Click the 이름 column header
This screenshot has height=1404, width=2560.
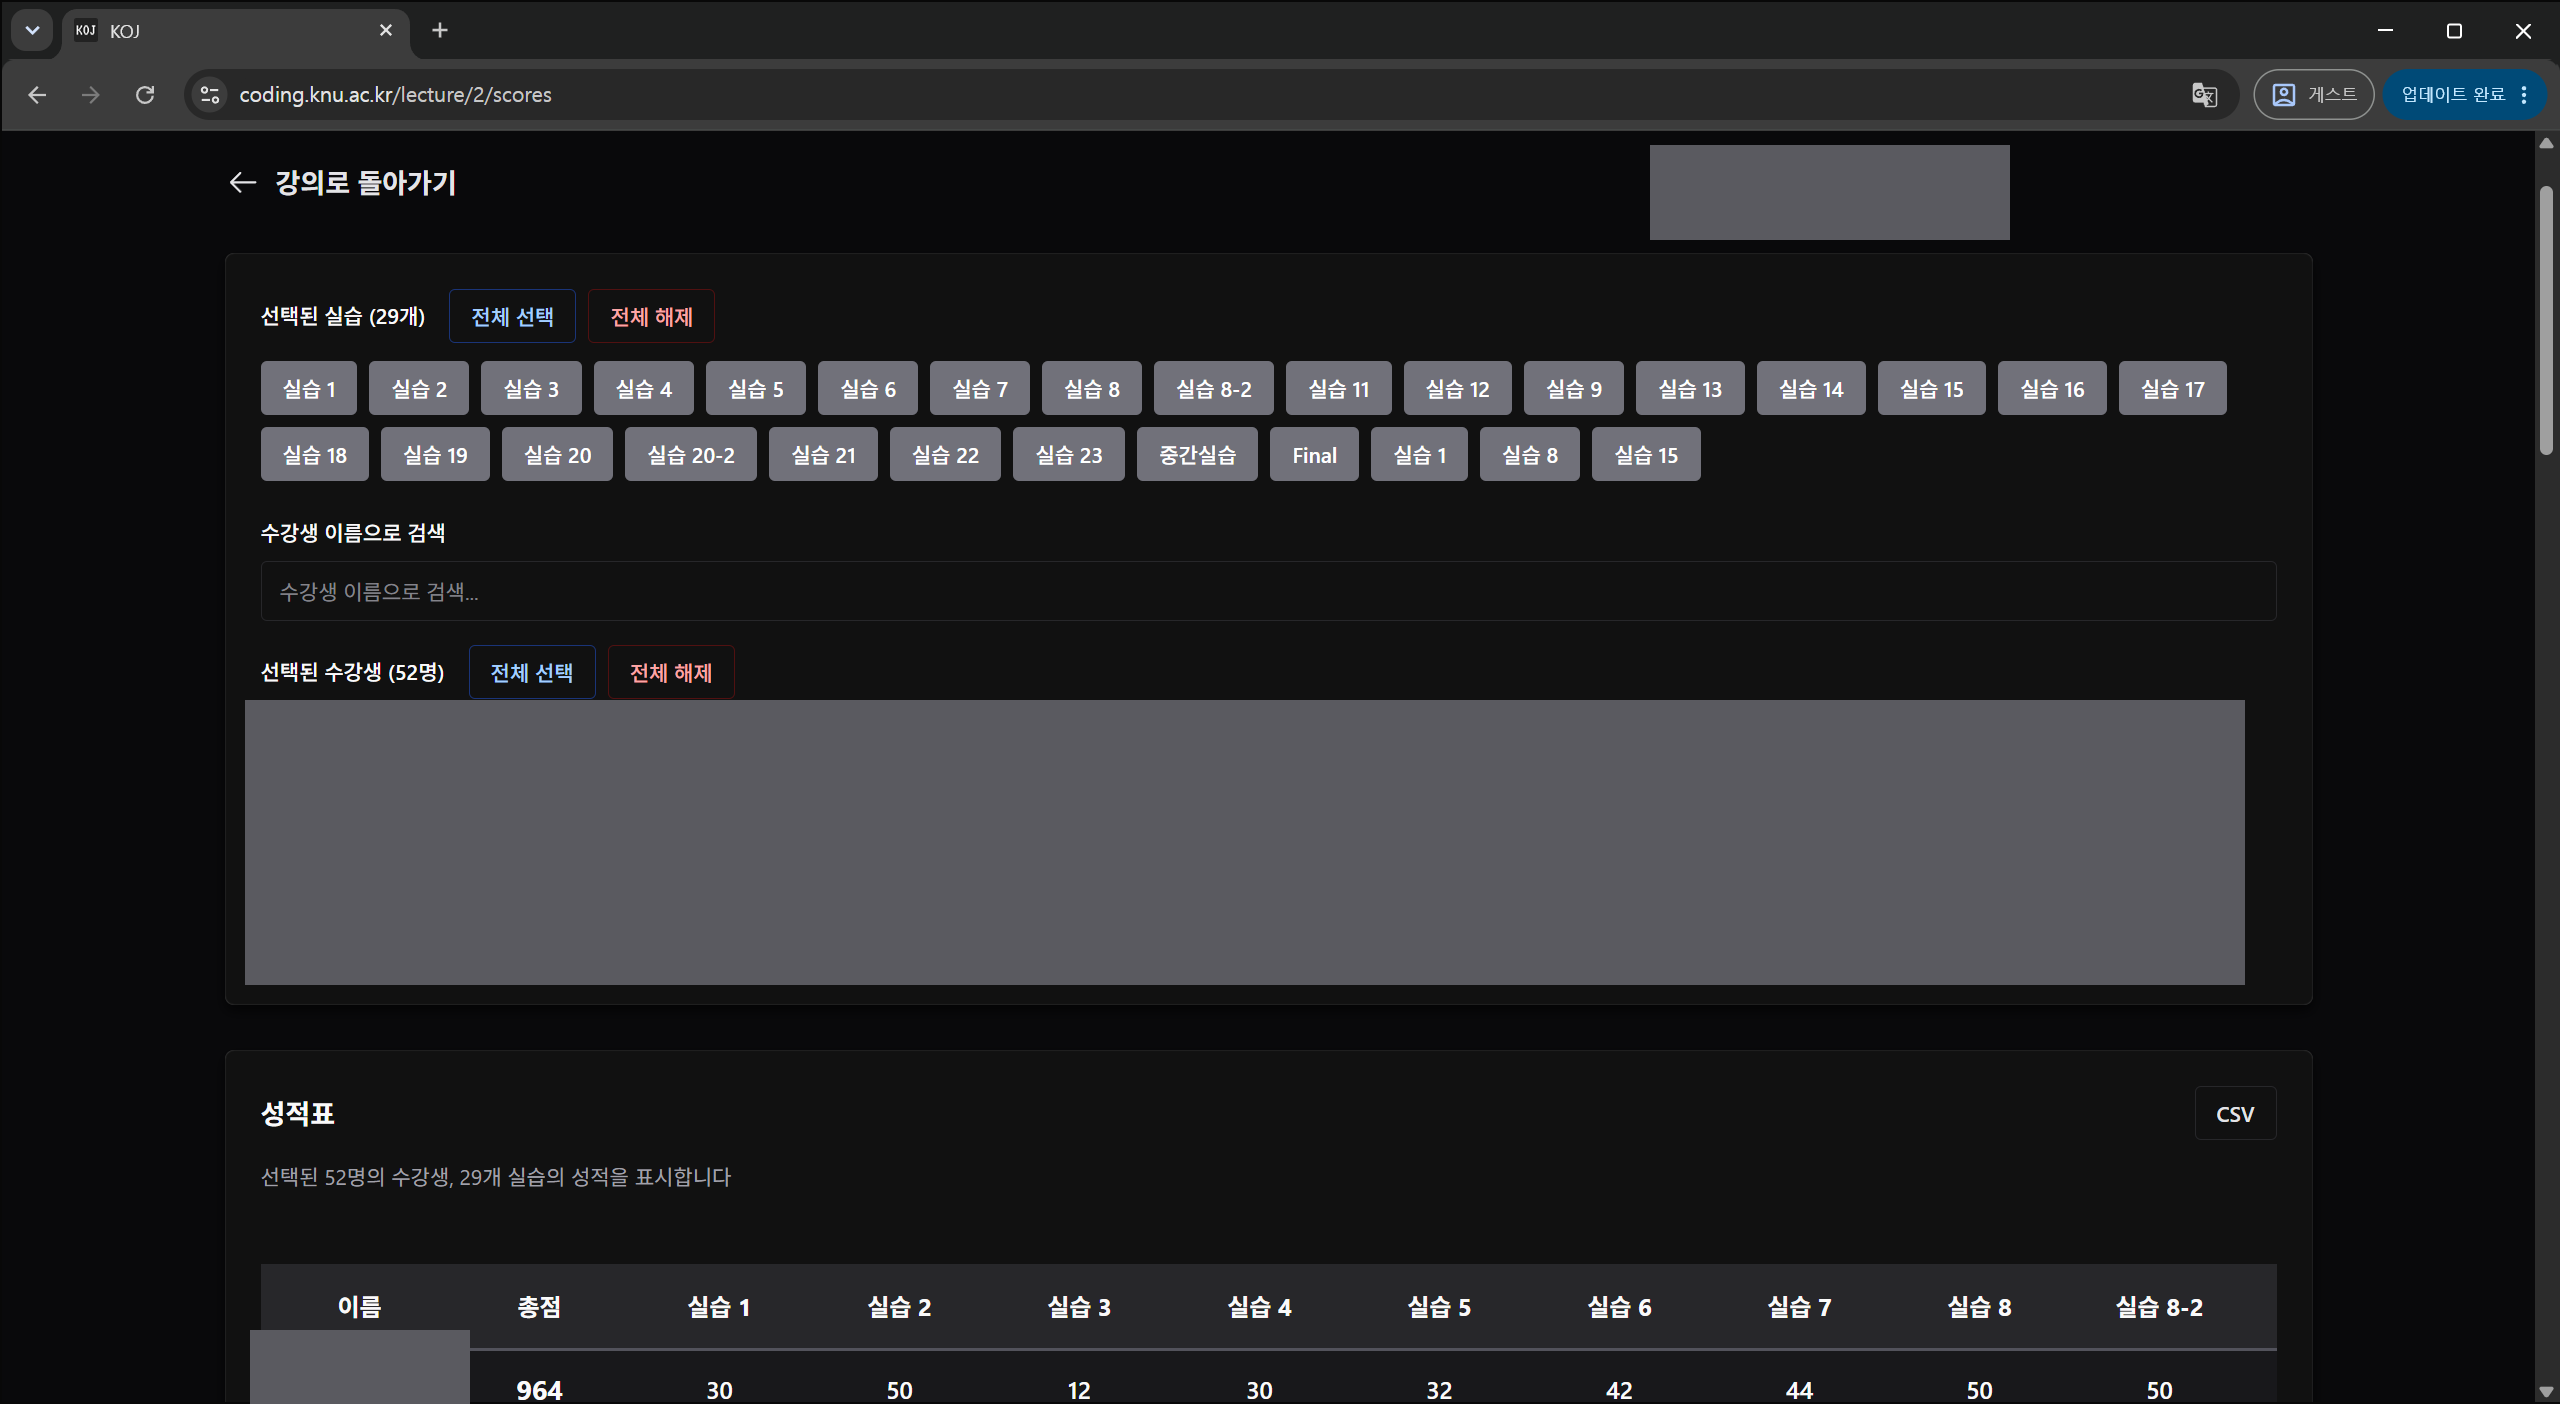[x=359, y=1307]
